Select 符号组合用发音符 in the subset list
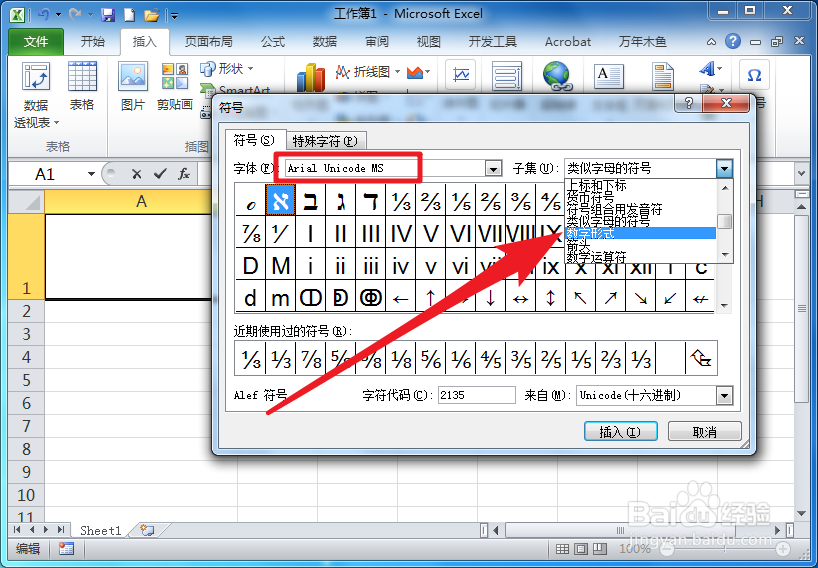The height and width of the screenshot is (568, 818). 640,209
